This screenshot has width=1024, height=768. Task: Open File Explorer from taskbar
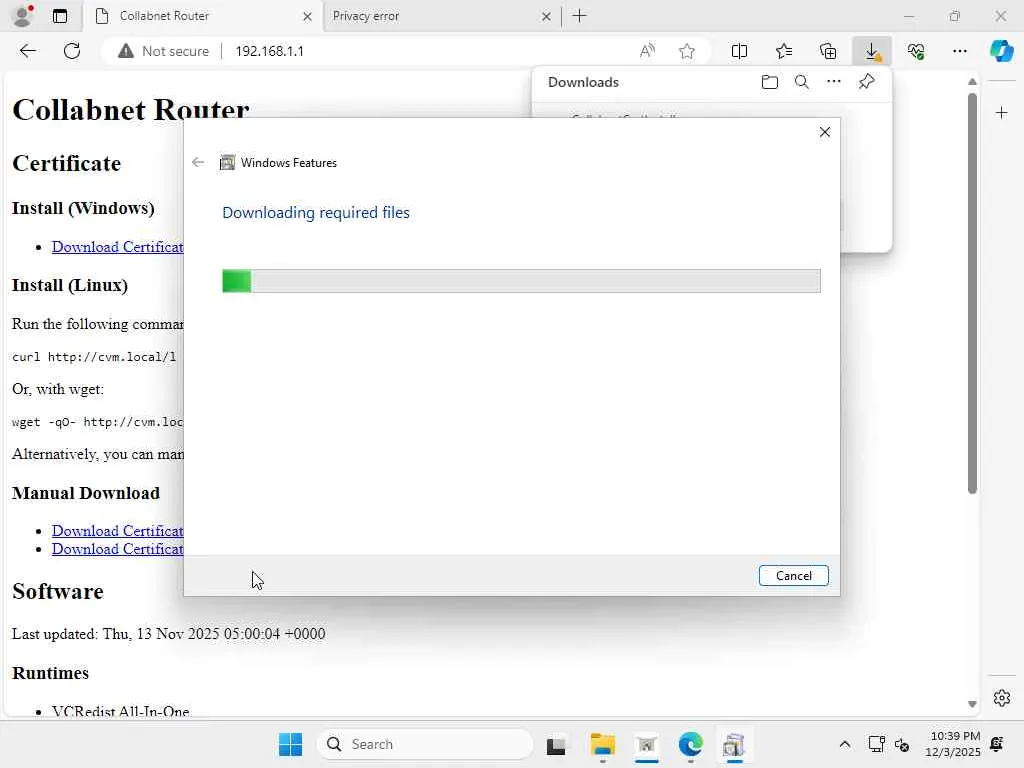click(x=602, y=744)
